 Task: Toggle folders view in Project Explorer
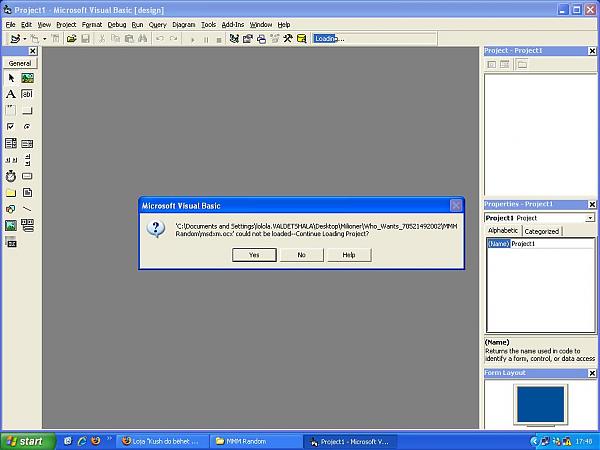click(522, 64)
